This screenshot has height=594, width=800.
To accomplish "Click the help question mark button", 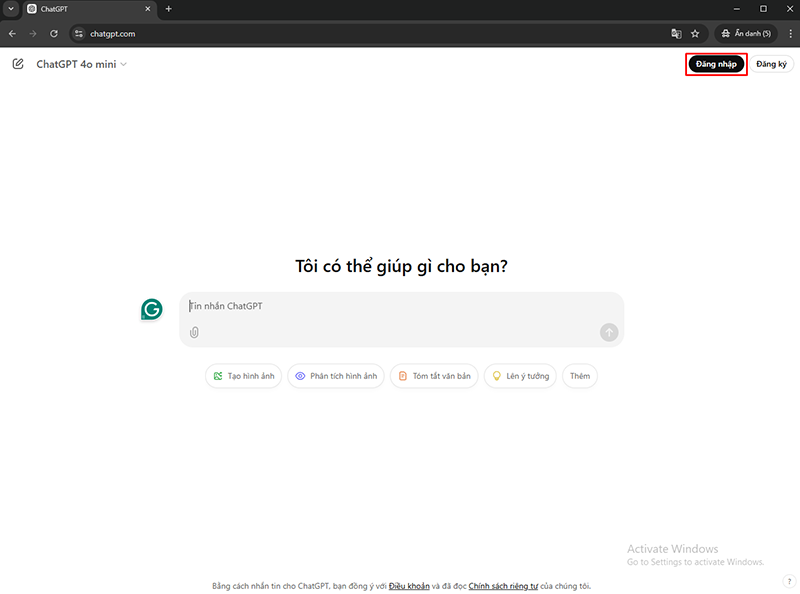I will [789, 581].
